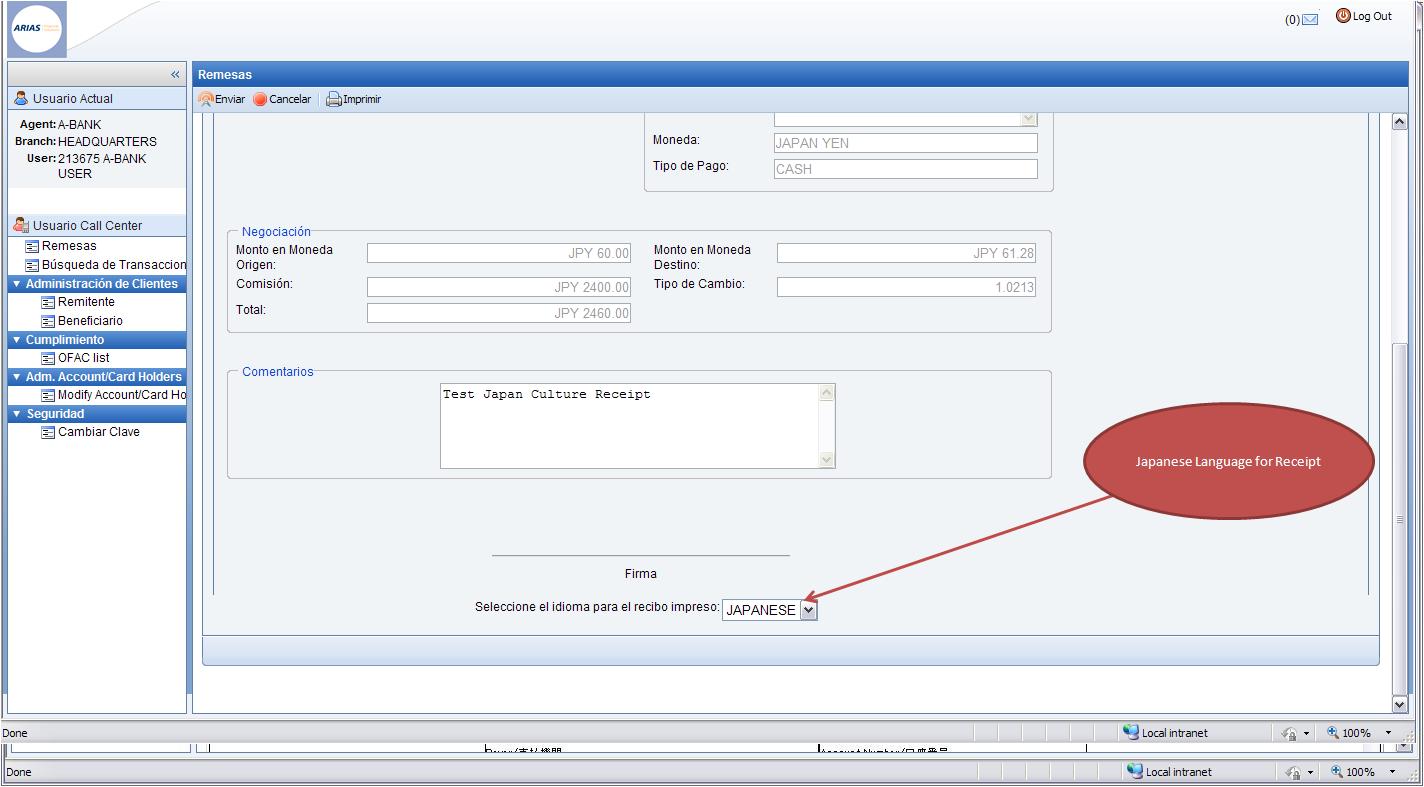Screen dimensions: 1424x787
Task: Open the Beneficiario menu entry
Action: tap(90, 321)
